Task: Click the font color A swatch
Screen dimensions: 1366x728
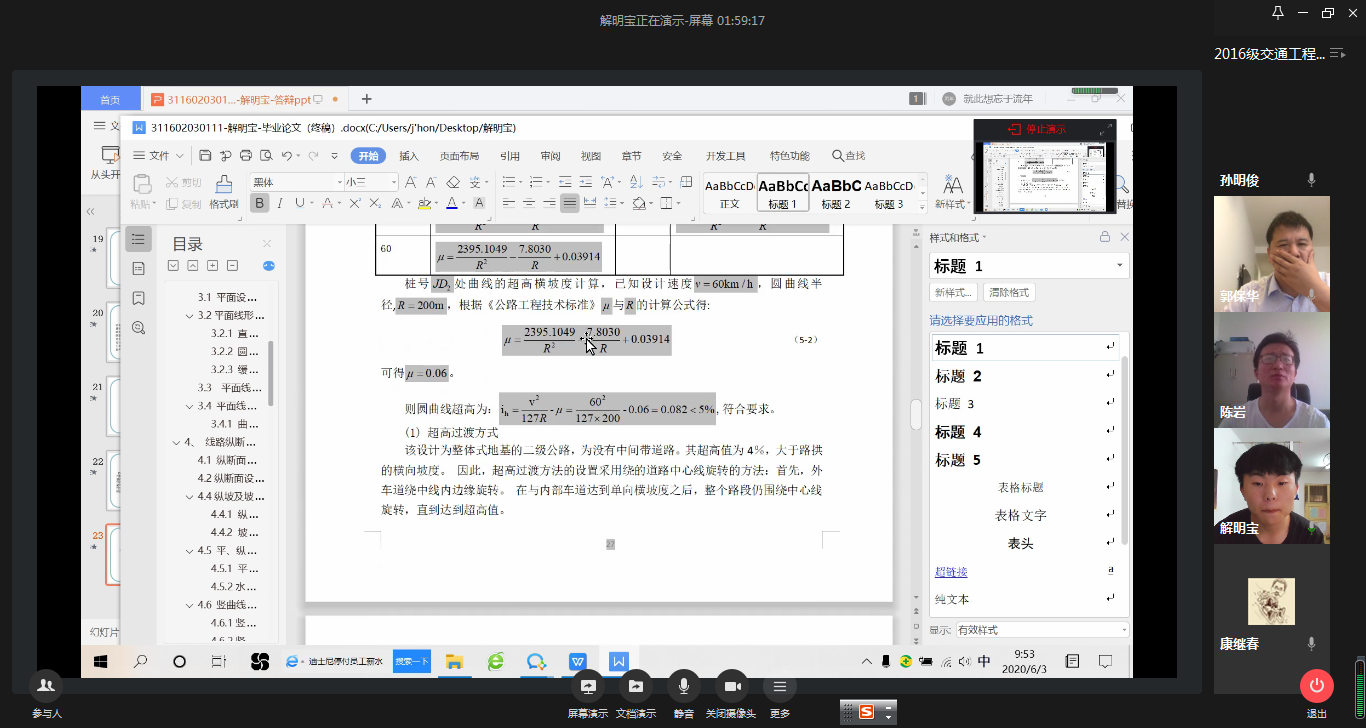Action: (451, 203)
